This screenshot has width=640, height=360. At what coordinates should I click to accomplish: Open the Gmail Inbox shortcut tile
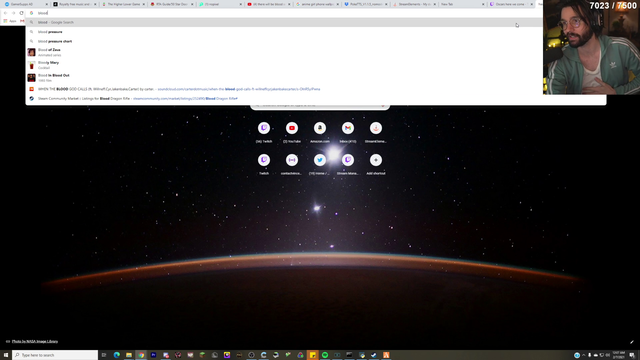pos(348,132)
